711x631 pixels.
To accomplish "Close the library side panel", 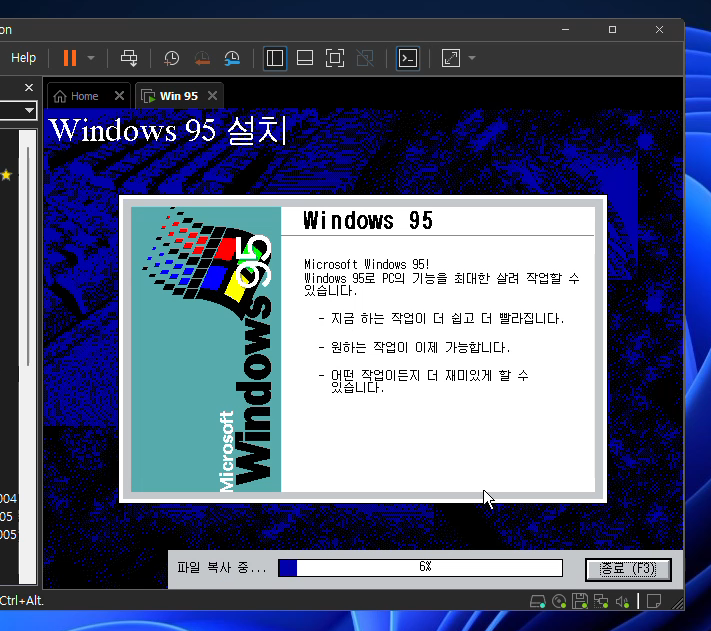I will click(x=29, y=87).
